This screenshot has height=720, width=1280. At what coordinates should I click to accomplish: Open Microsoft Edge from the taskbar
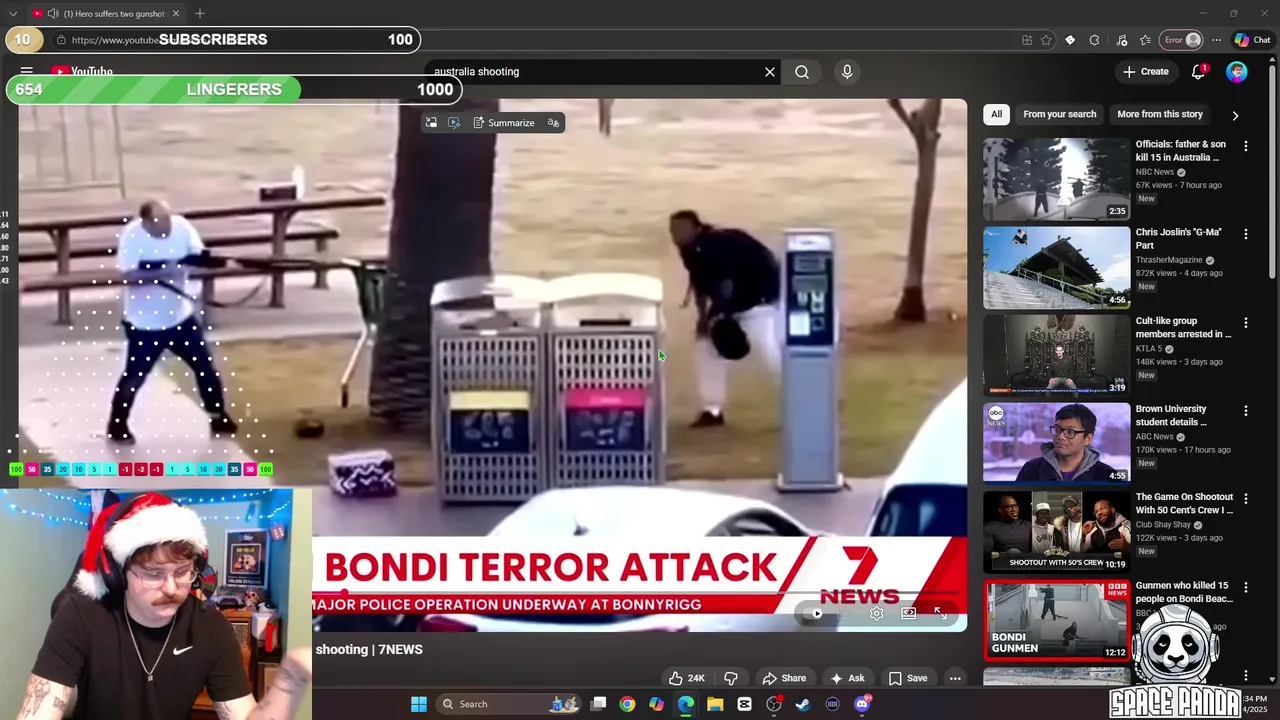[x=686, y=704]
